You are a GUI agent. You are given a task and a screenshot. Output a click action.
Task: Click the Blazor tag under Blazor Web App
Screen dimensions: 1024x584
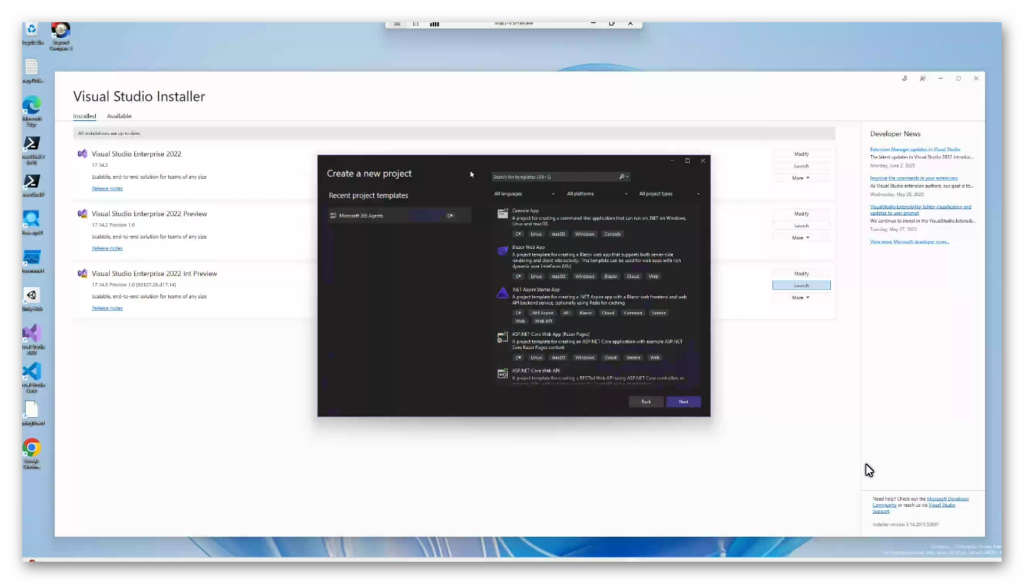(610, 276)
